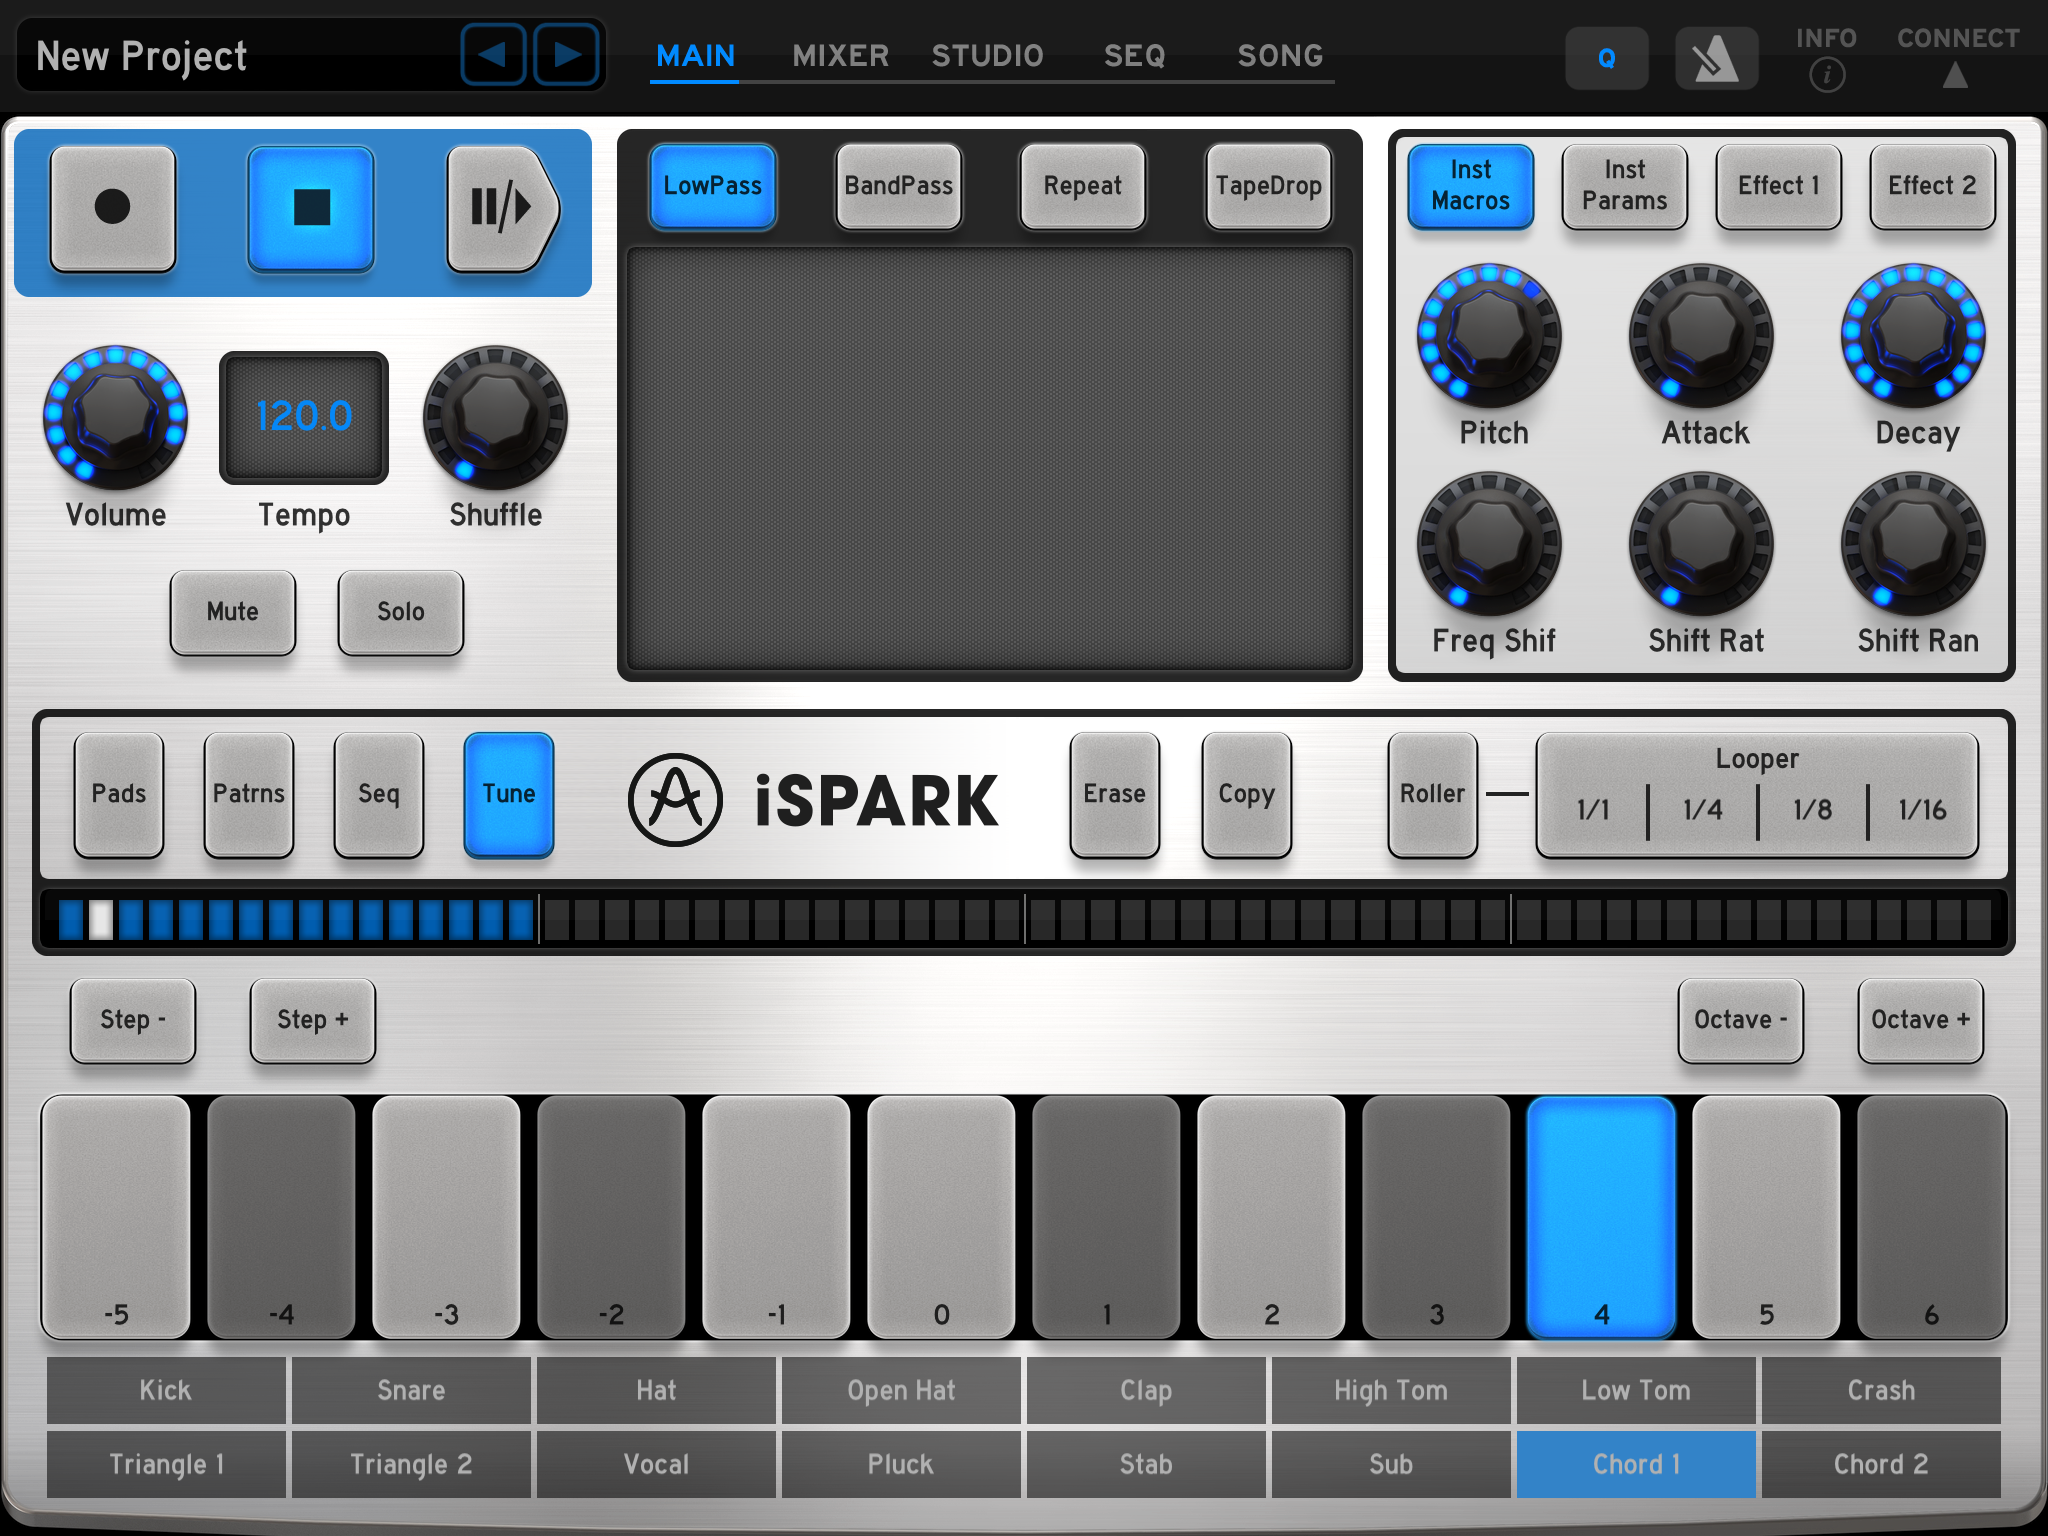Viewport: 2048px width, 1536px height.
Task: Click the Tempo display showing 120.0
Action: tap(304, 417)
